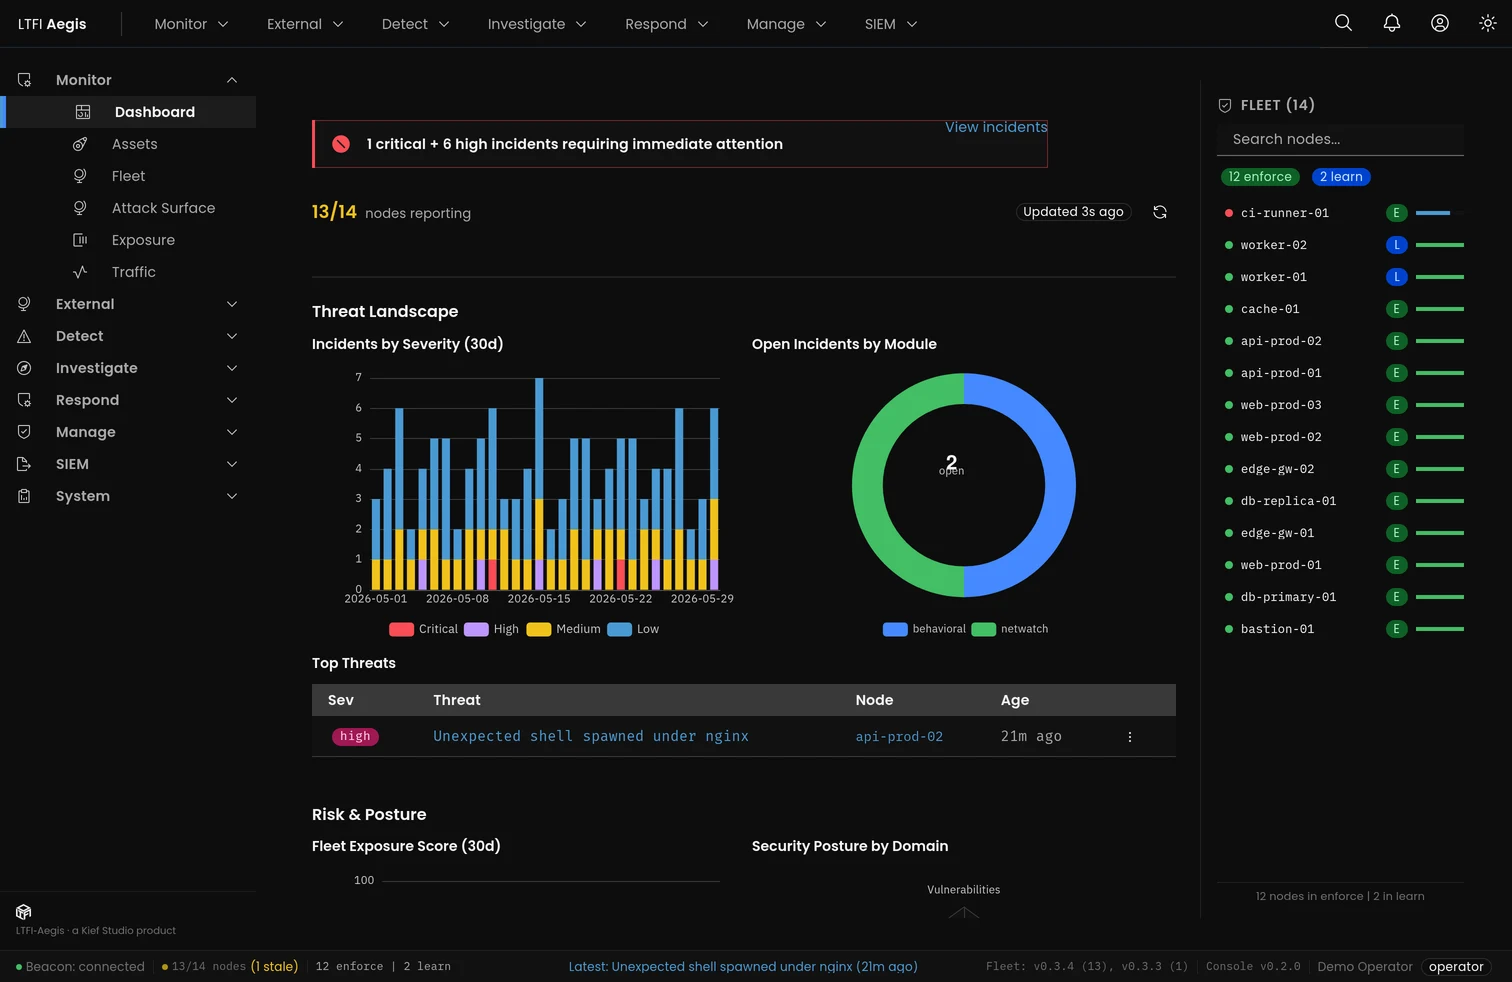Viewport: 1512px width, 982px height.
Task: Toggle Critical series in severity legend
Action: tap(423, 629)
